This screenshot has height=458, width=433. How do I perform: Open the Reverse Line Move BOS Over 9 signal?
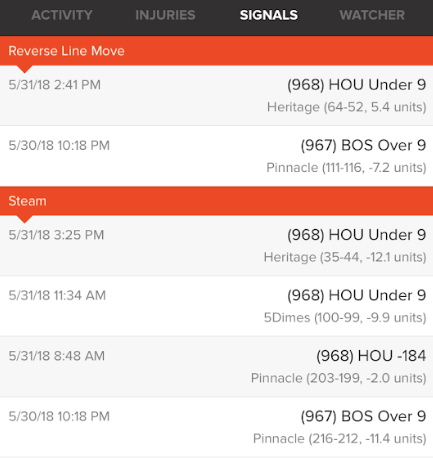coord(216,156)
